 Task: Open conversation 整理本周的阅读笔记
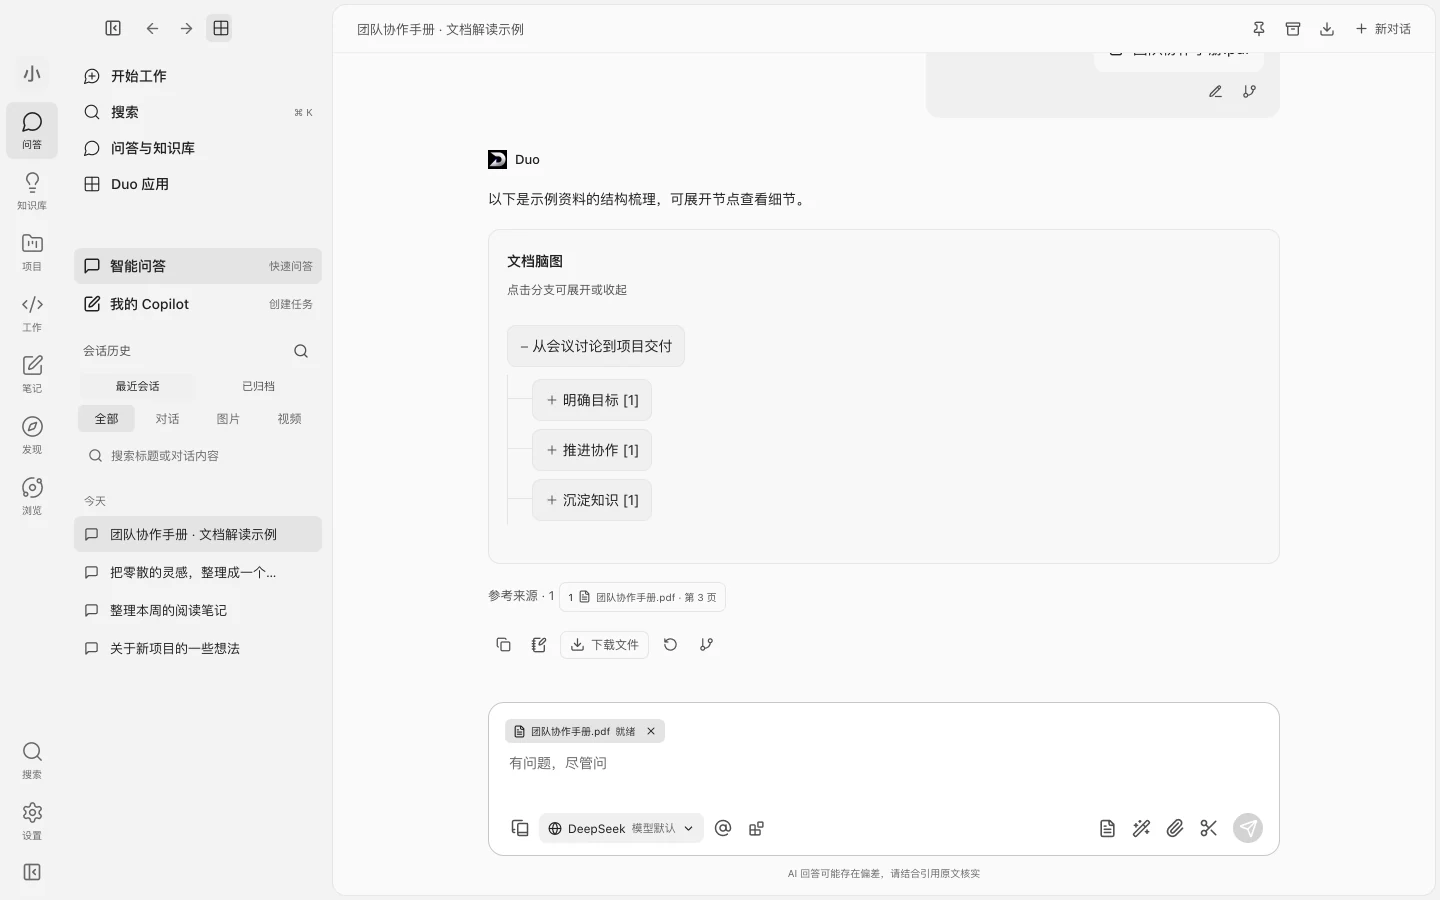(x=198, y=610)
